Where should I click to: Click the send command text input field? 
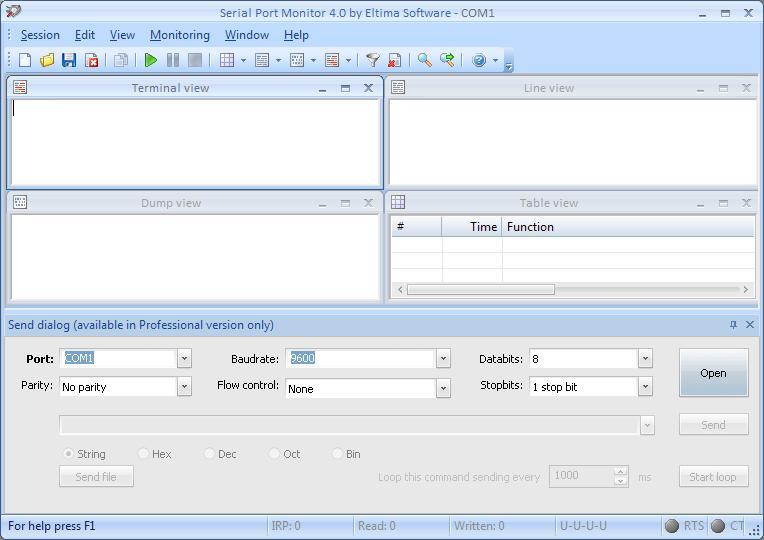(x=350, y=425)
